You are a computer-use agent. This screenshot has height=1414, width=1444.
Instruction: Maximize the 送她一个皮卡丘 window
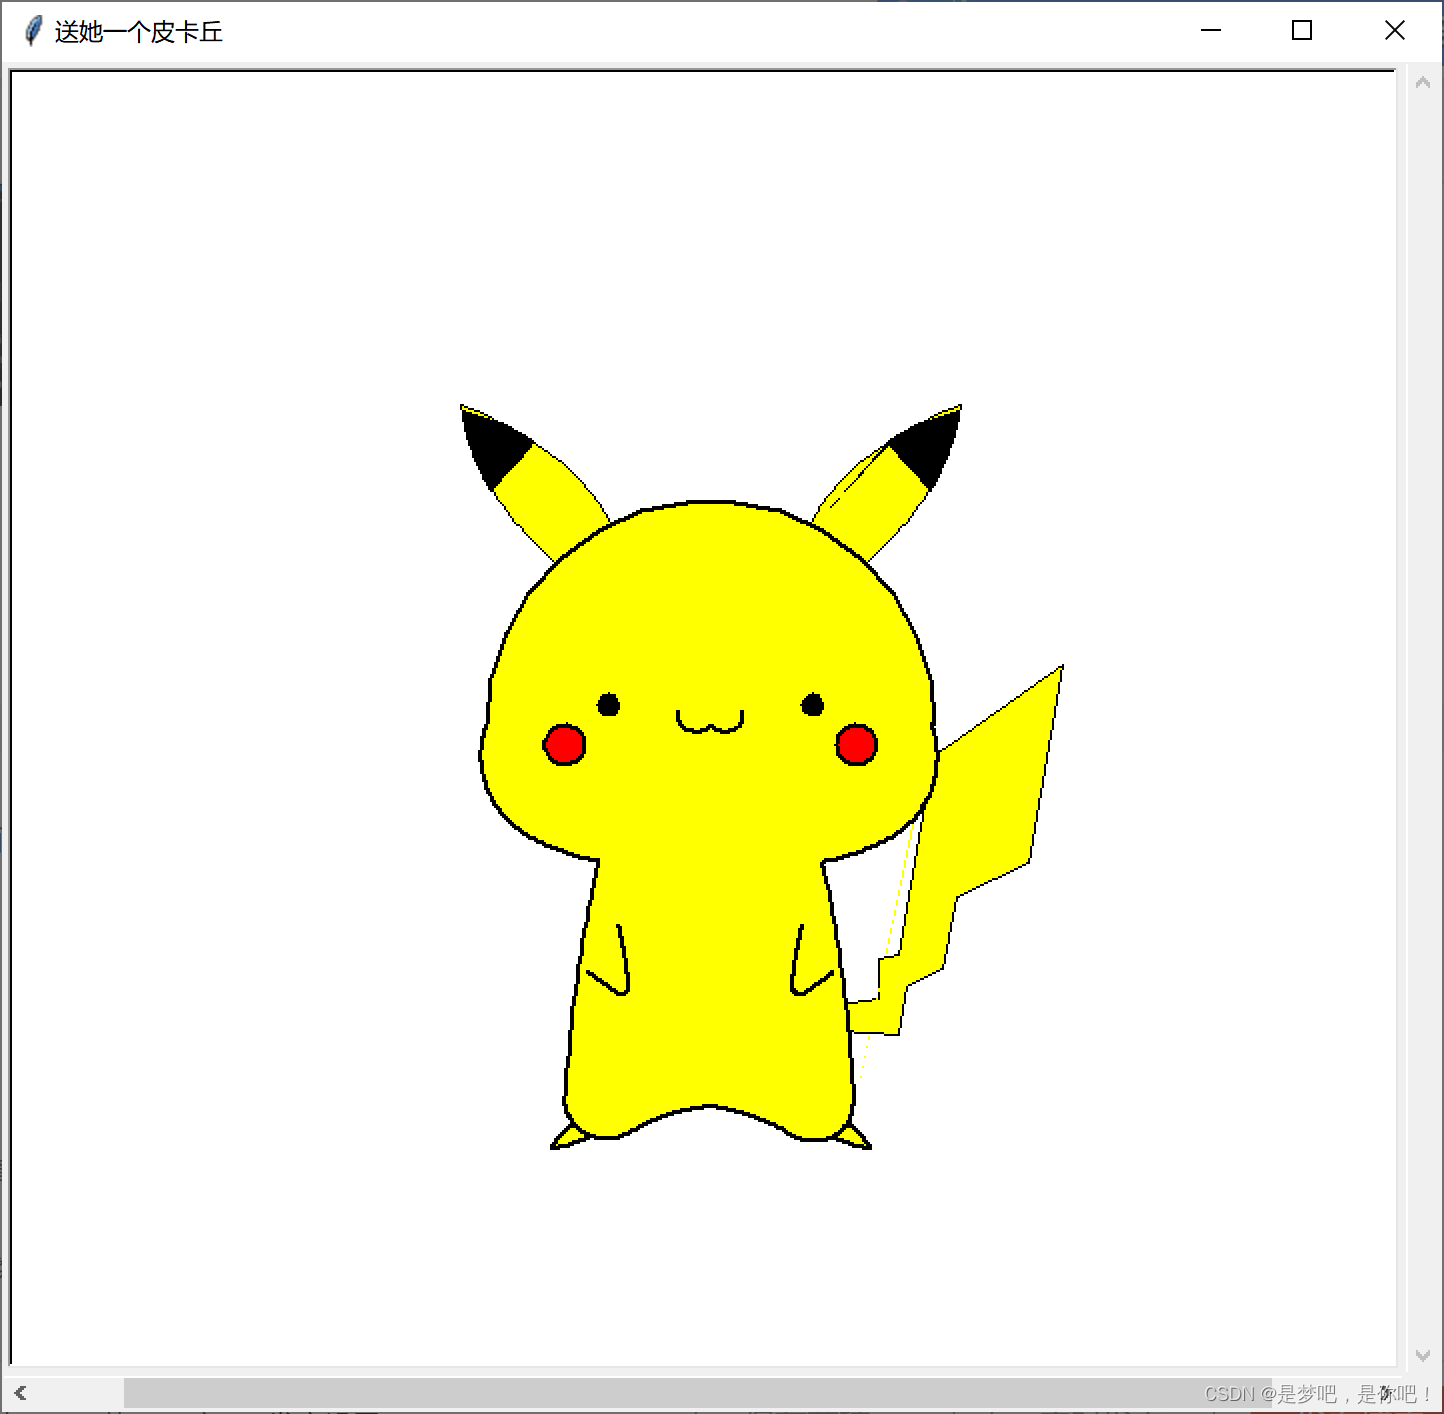(1302, 31)
